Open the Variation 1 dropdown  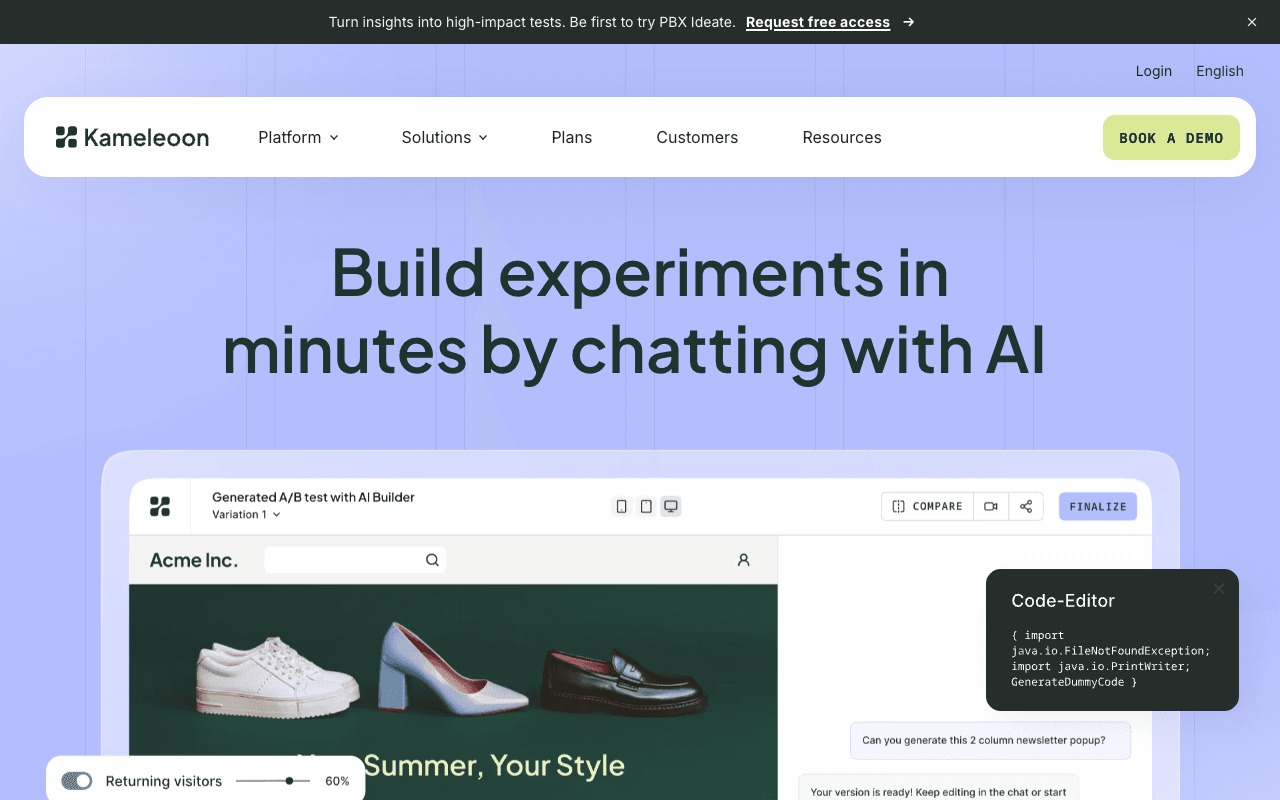(x=246, y=515)
